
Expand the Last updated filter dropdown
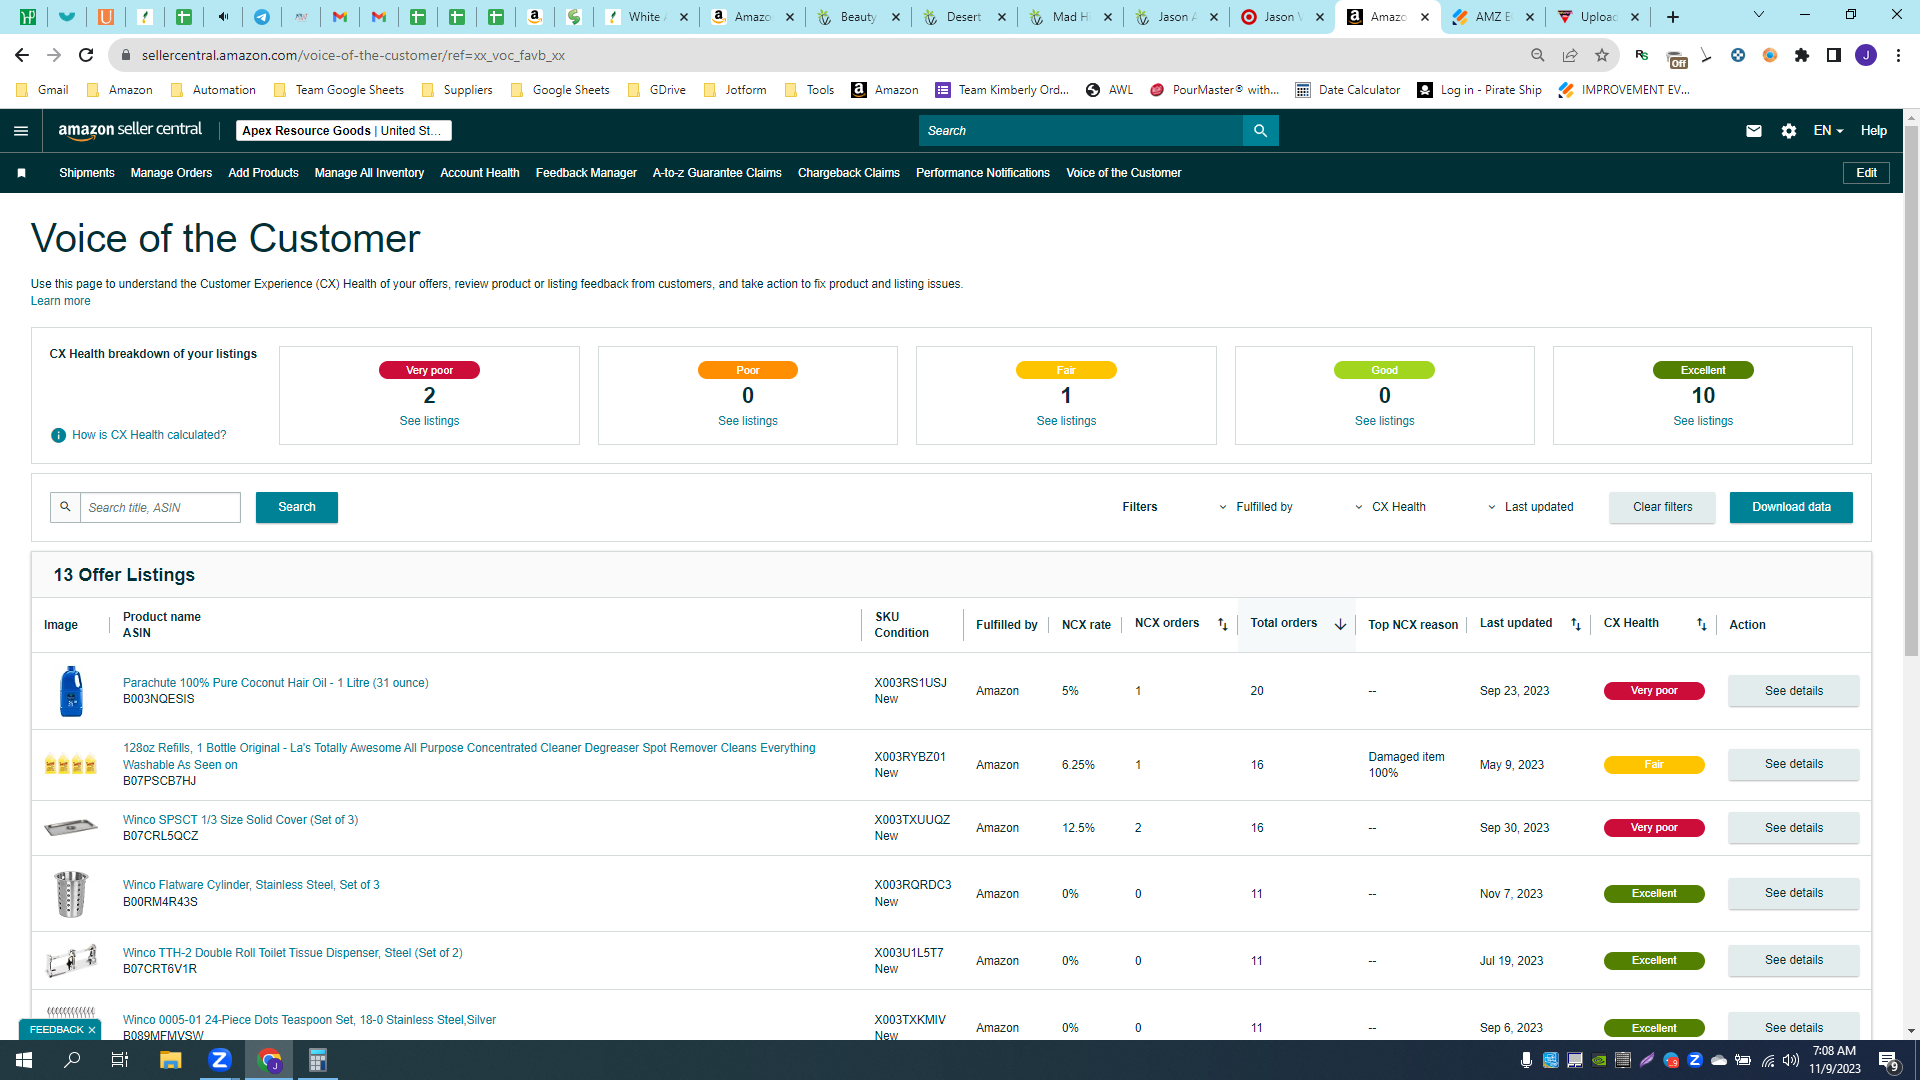pos(1531,507)
